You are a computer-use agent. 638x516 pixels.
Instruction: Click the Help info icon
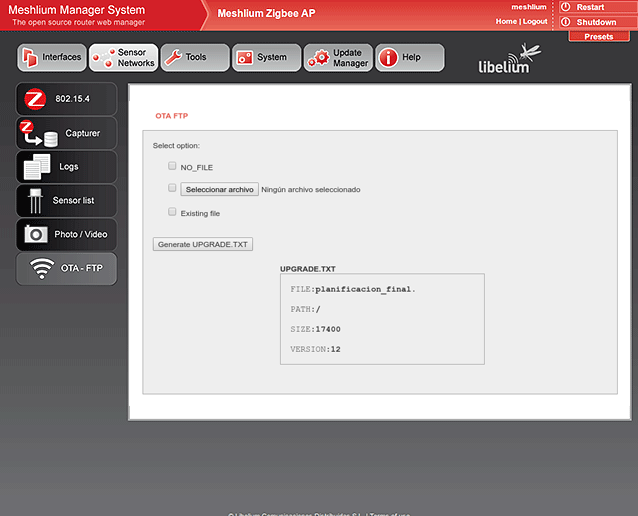(388, 58)
